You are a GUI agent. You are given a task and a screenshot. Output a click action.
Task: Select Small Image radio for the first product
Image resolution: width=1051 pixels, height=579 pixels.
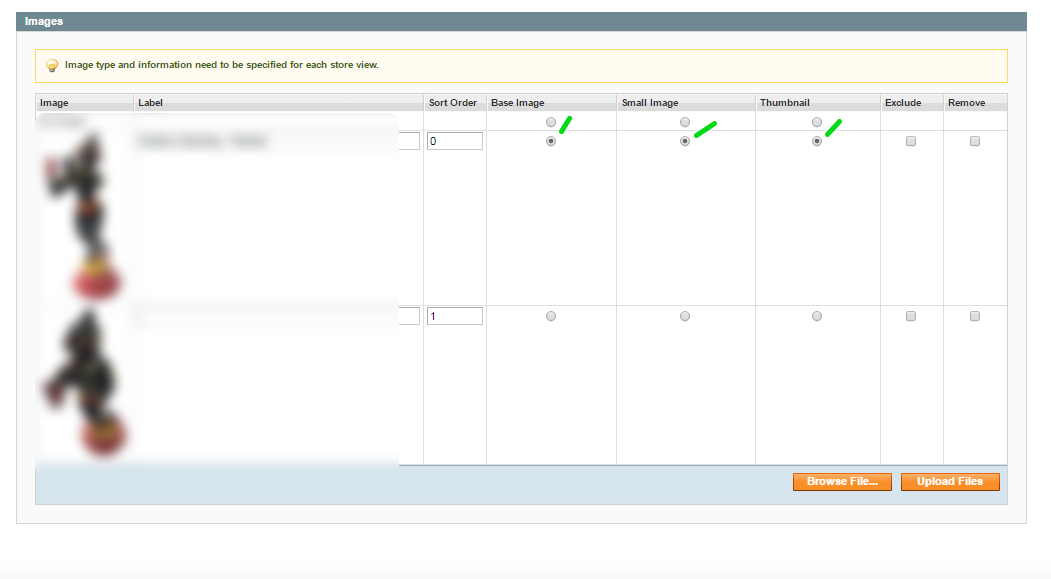(x=685, y=141)
